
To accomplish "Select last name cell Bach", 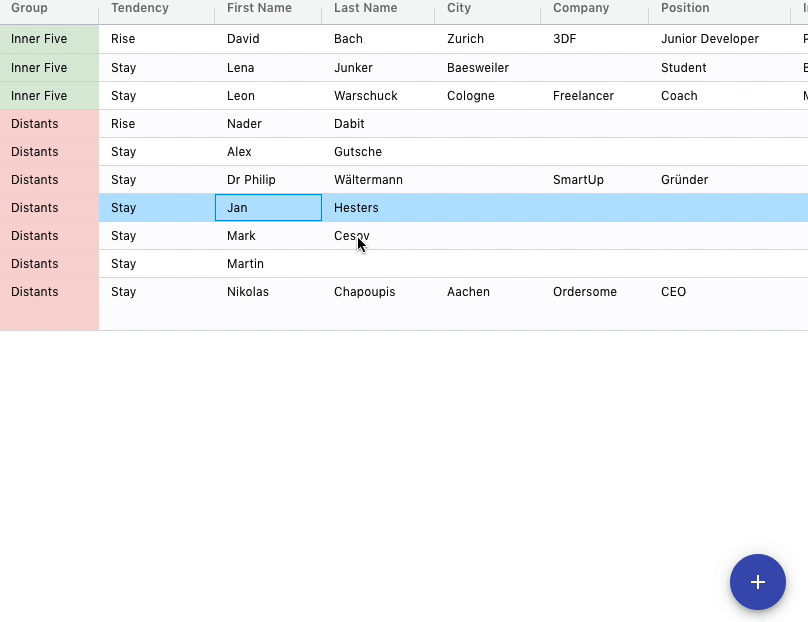I will point(378,39).
